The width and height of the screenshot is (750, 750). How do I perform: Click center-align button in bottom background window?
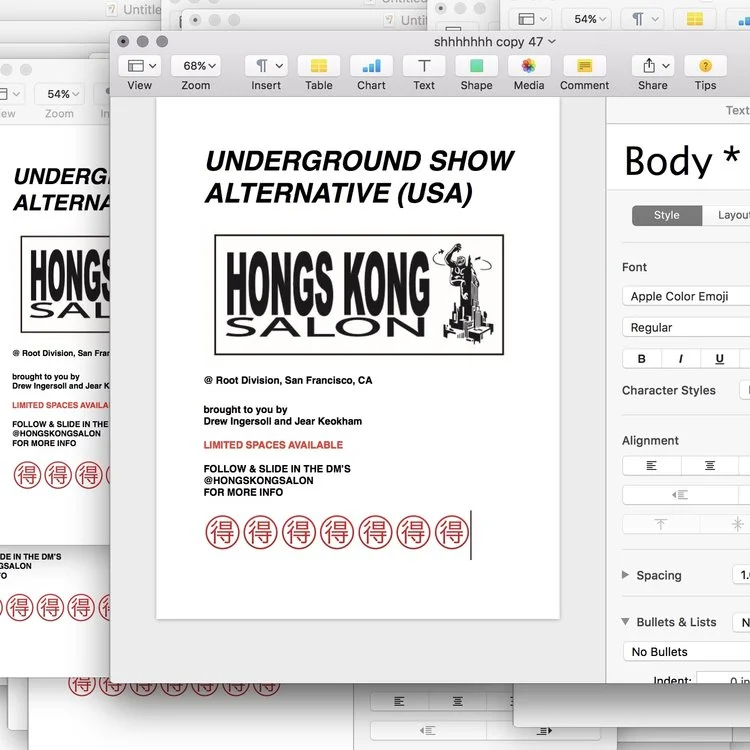[x=458, y=702]
